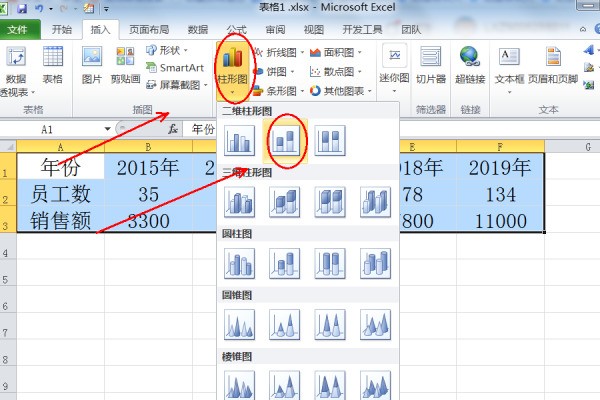Insert a 超链接 hyperlink
Screen dimensions: 600x400
click(470, 65)
